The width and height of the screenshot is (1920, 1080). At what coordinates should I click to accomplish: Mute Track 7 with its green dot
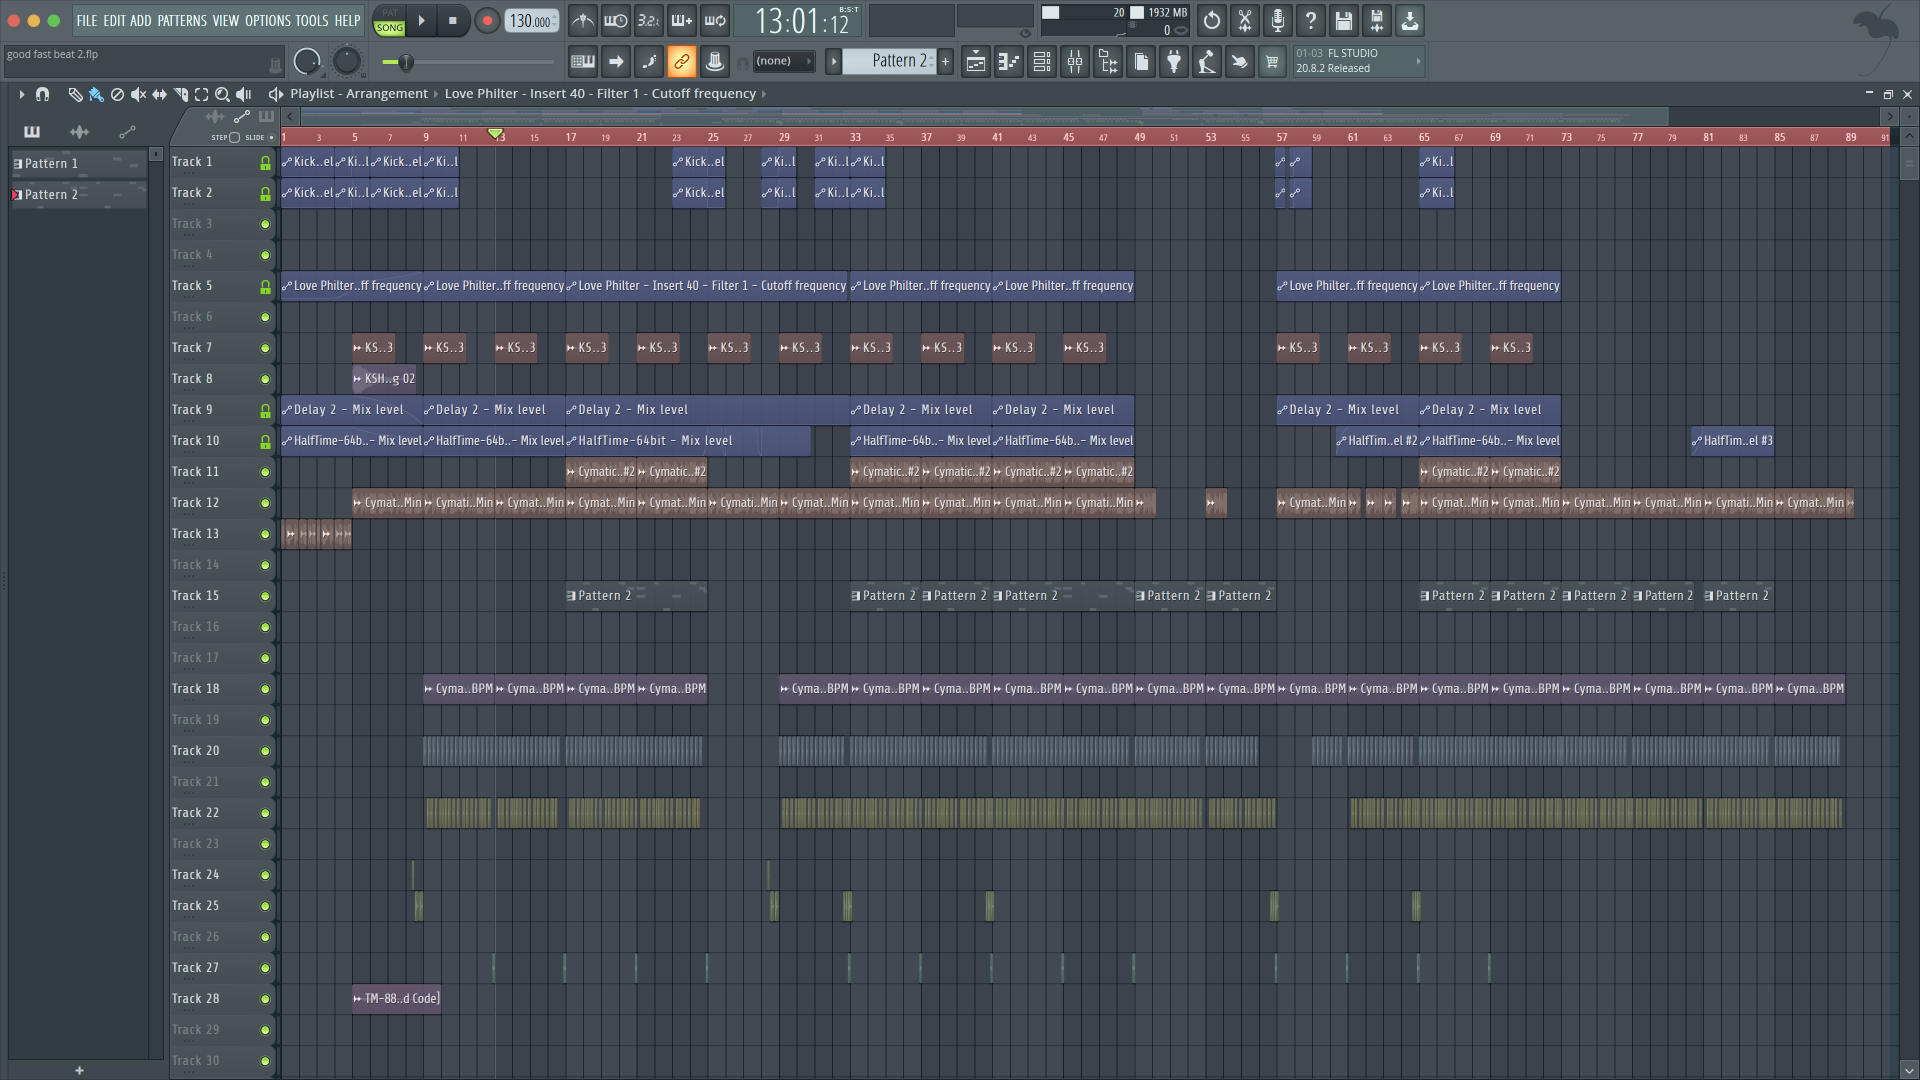pyautogui.click(x=265, y=348)
